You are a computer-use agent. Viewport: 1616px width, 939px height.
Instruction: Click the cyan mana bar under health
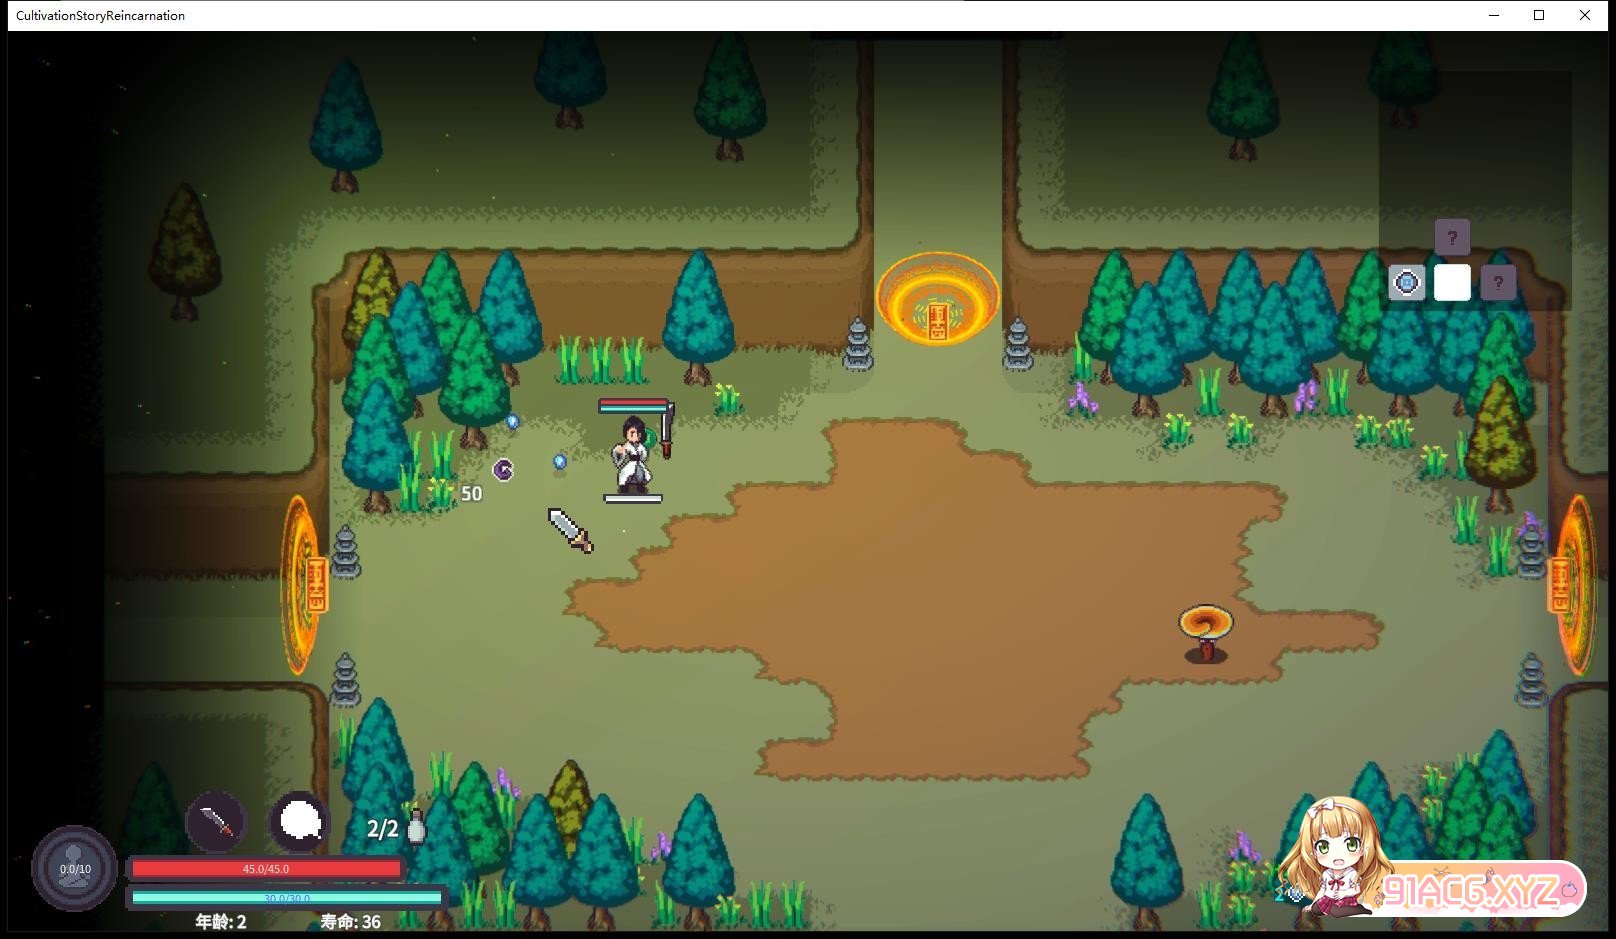286,898
